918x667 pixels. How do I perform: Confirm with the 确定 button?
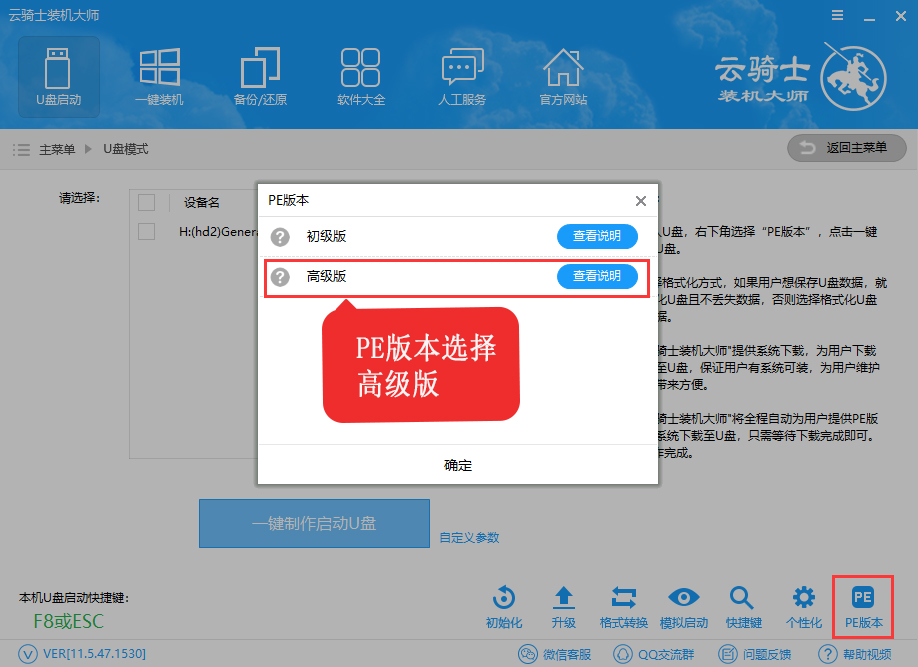tap(458, 465)
